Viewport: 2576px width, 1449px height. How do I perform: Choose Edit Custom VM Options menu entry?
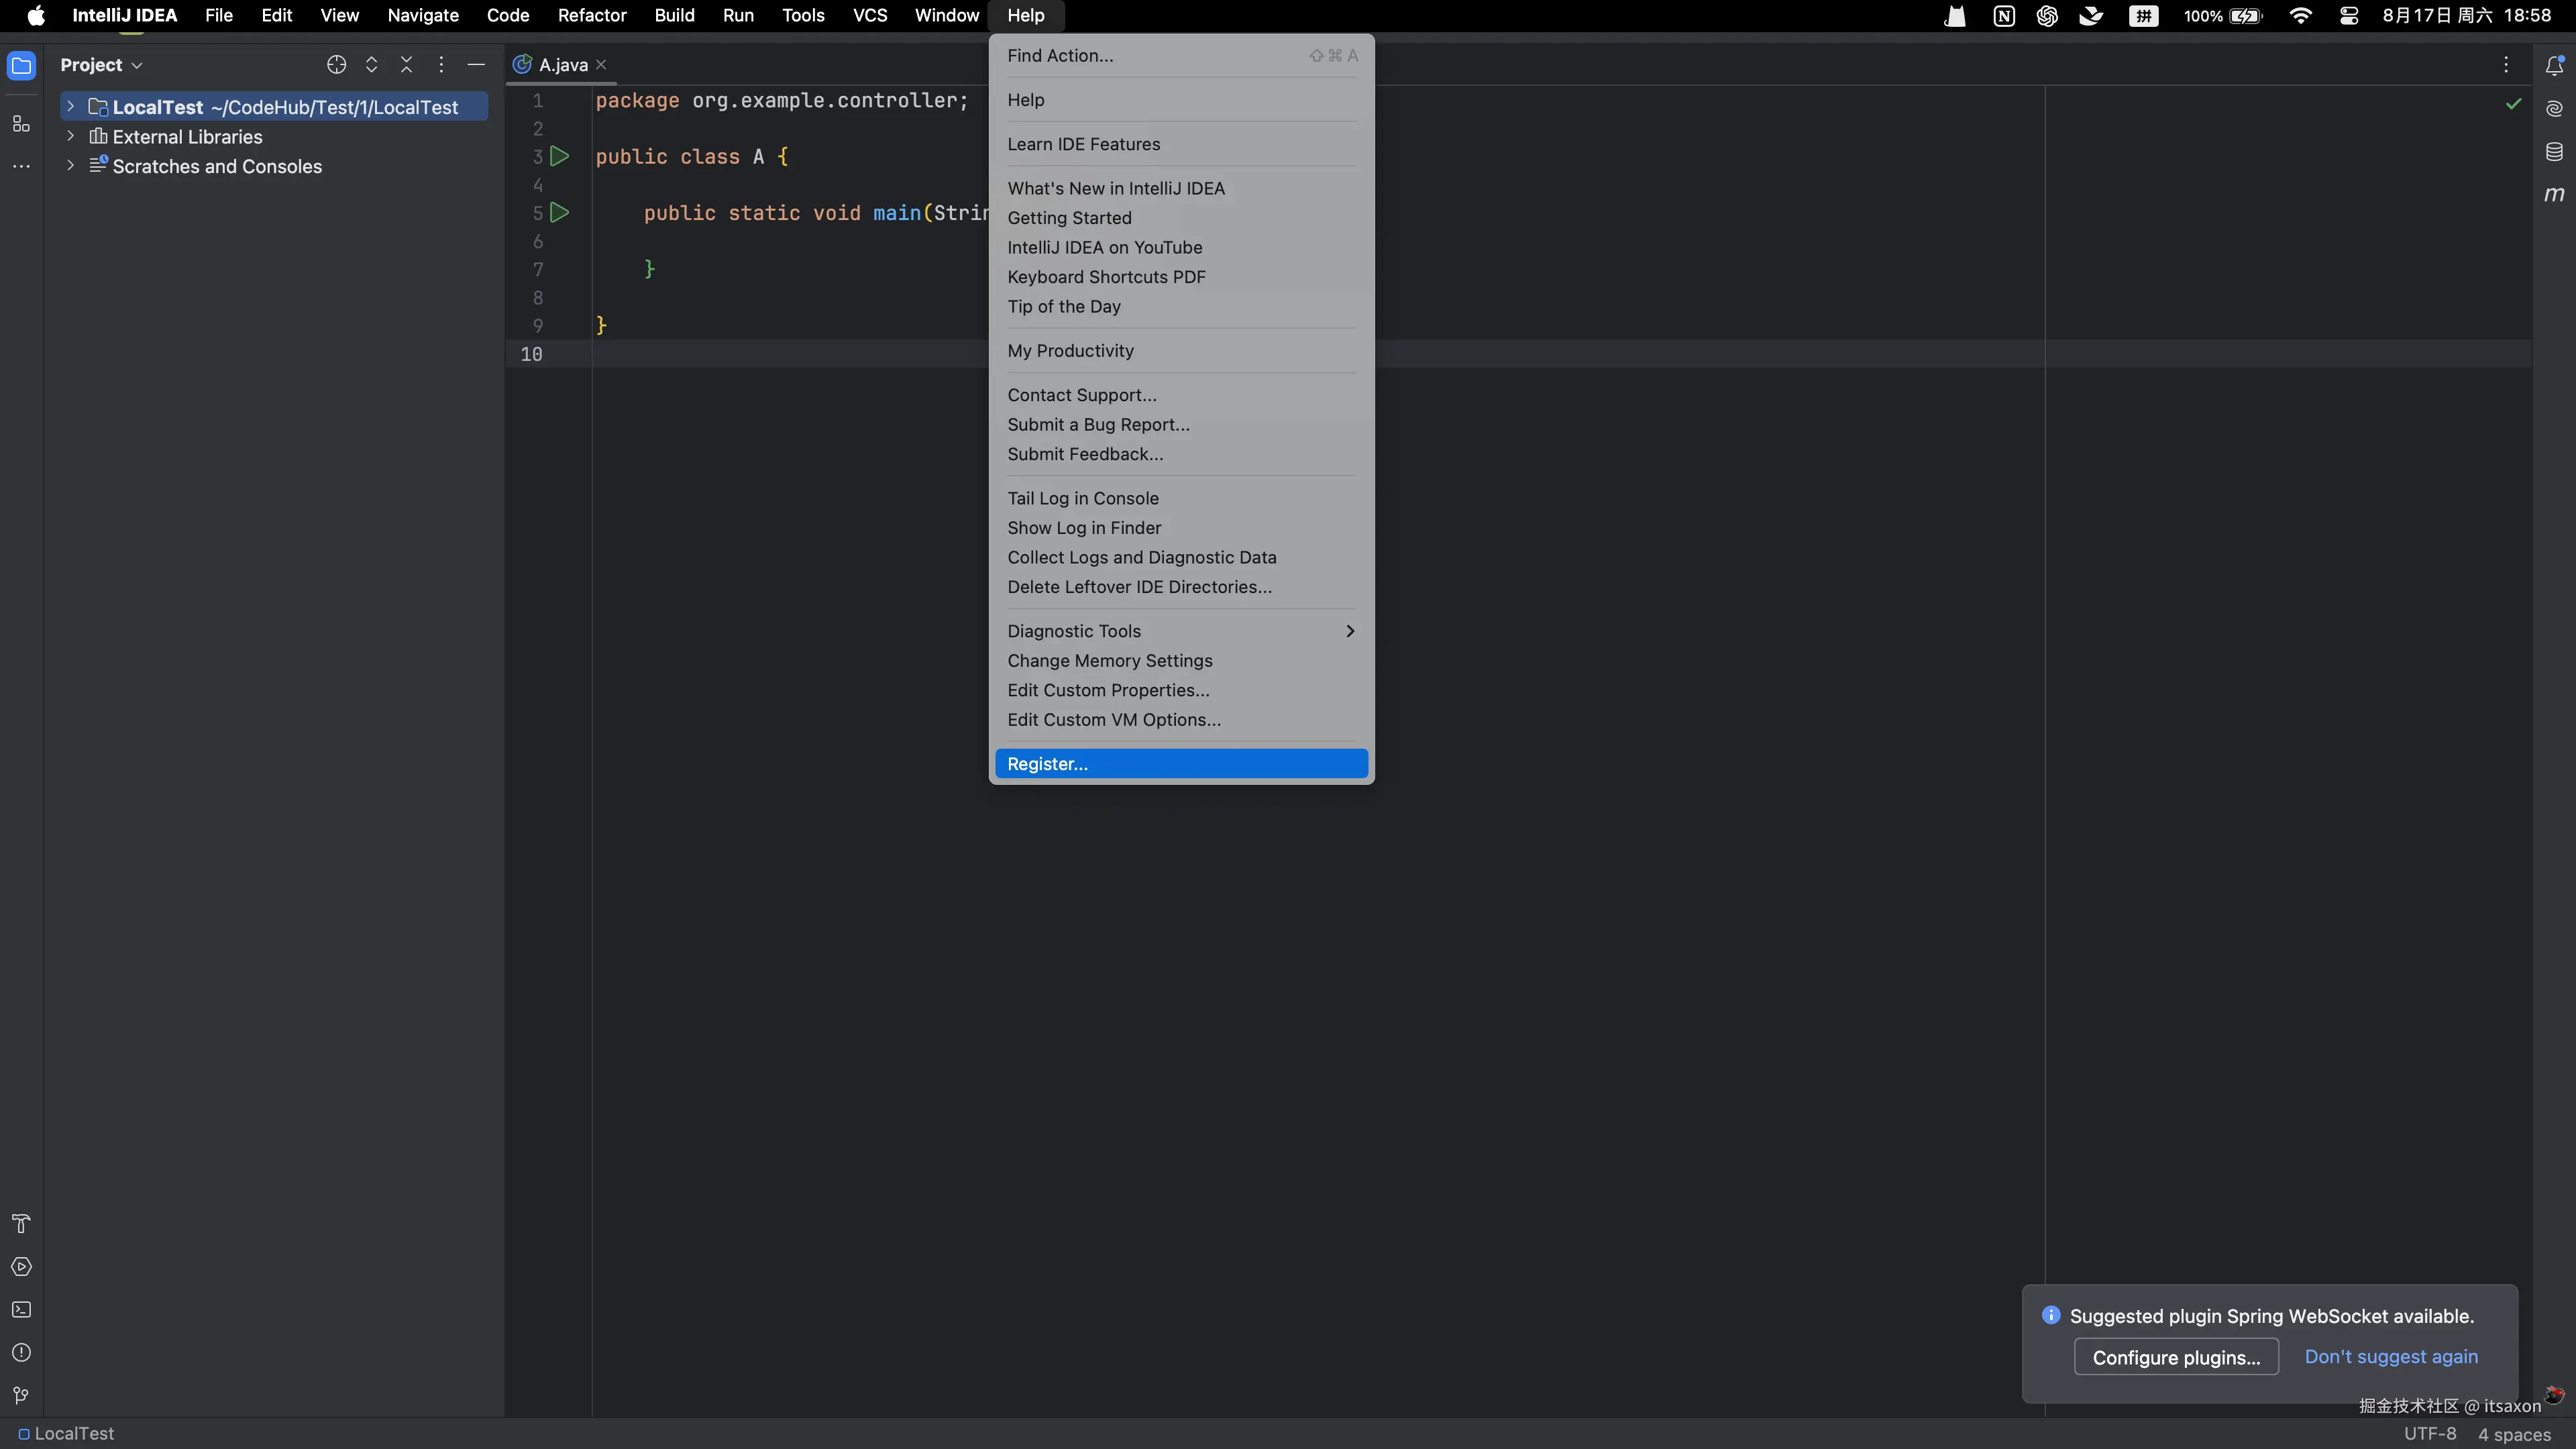click(x=1114, y=720)
